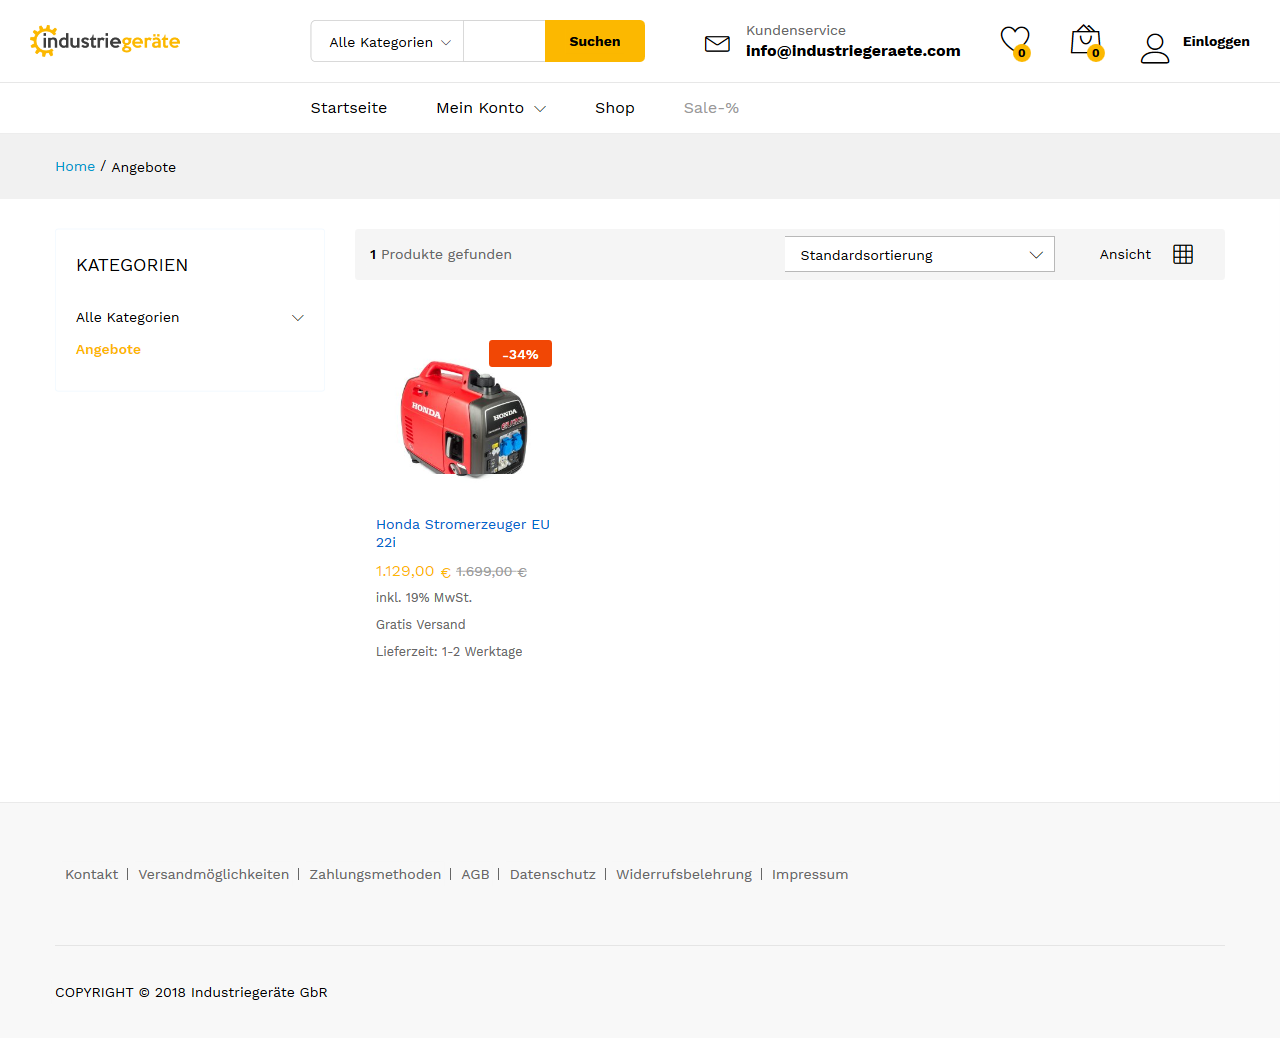Screen dimensions: 1280x1038
Task: Open the Sale-% menu item
Action: [x=711, y=108]
